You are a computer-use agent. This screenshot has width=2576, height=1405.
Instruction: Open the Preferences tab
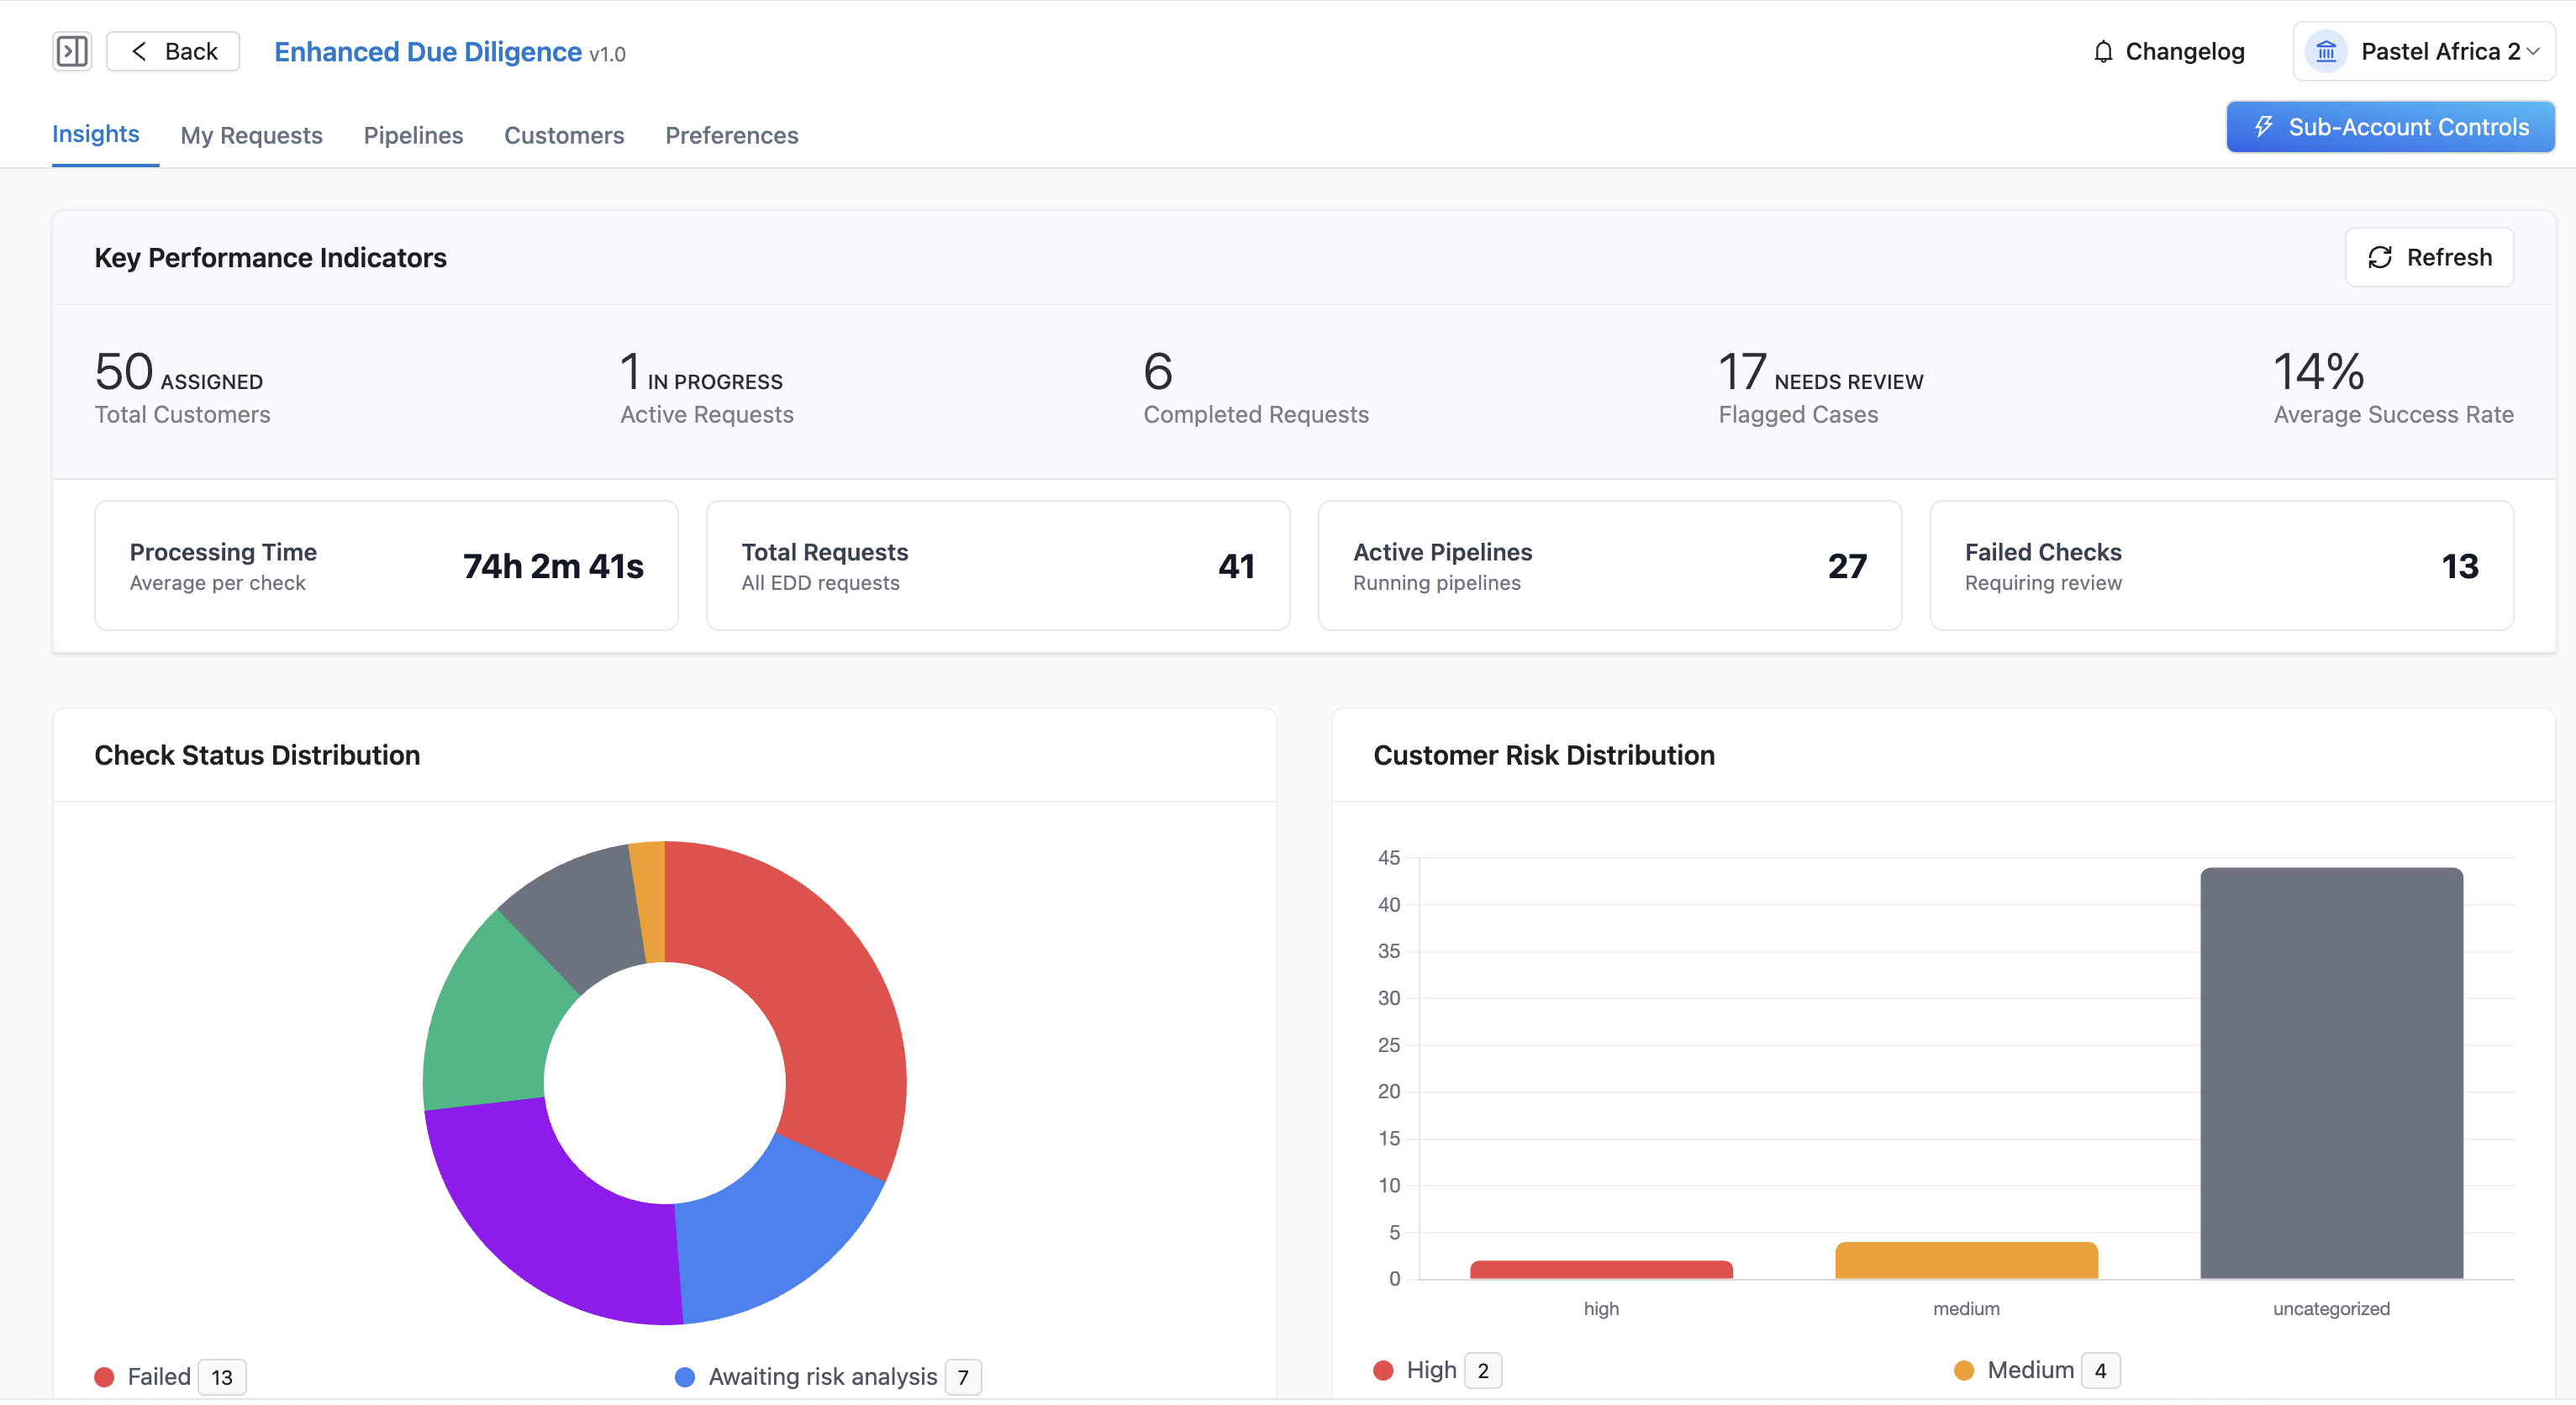point(731,135)
